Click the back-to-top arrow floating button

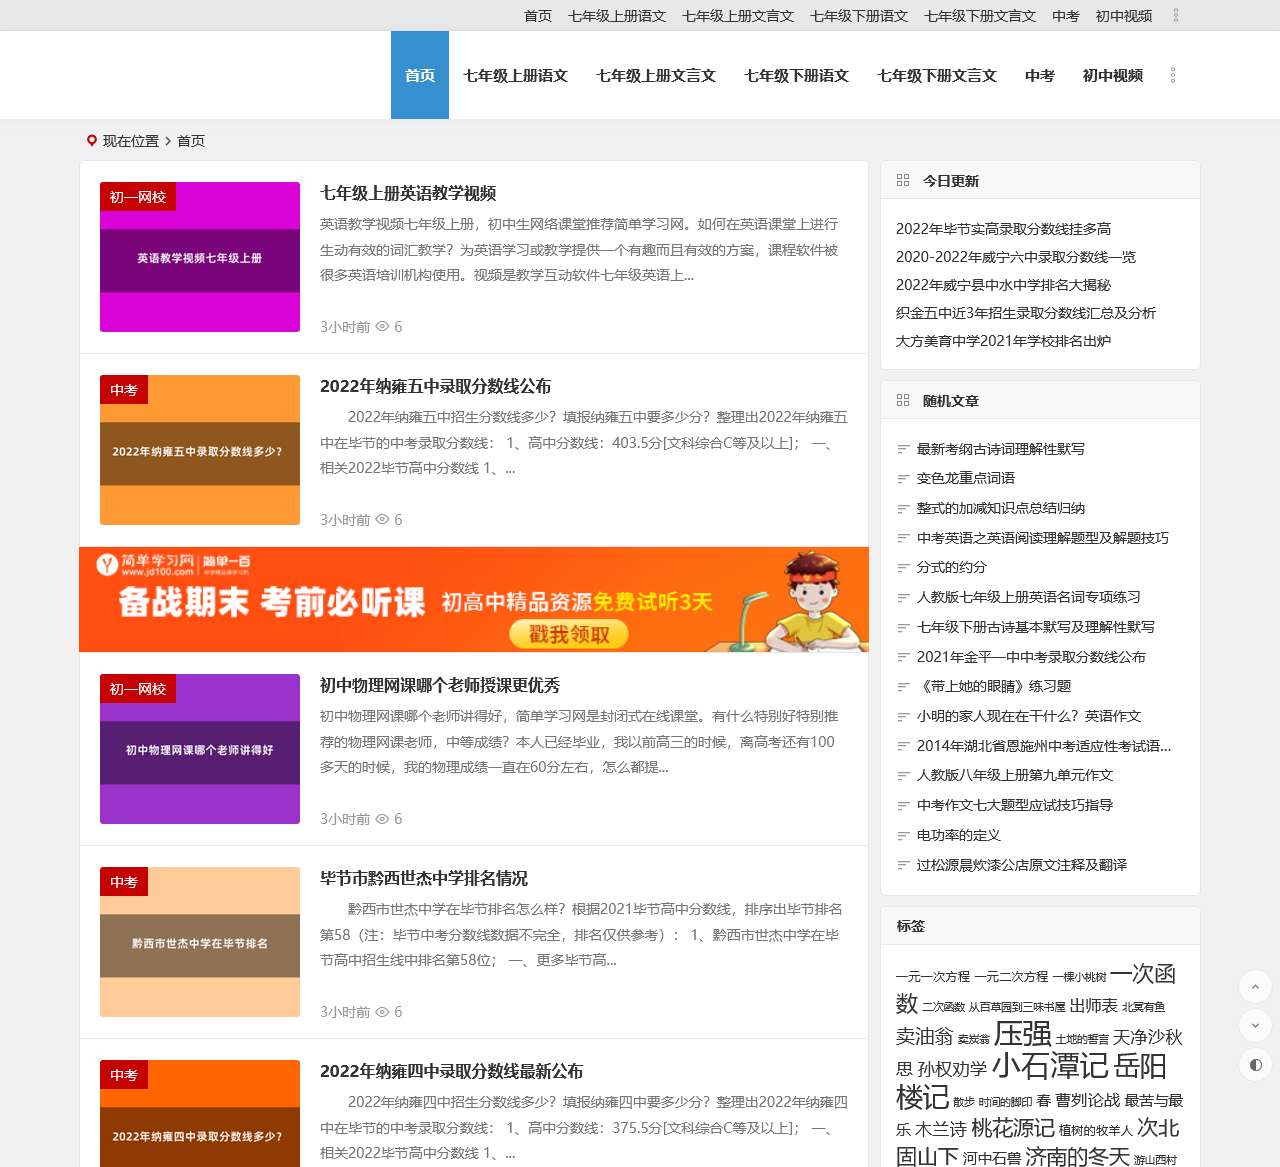point(1255,986)
